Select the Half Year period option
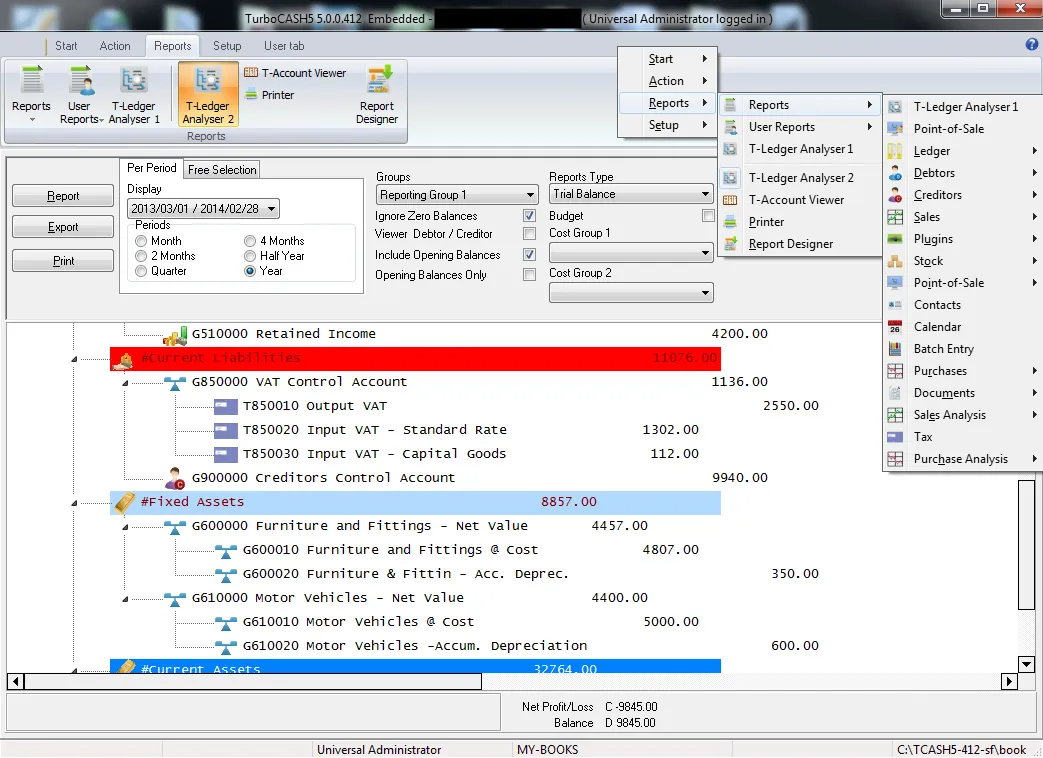Screen dimensions: 1043x758 click(x=249, y=256)
